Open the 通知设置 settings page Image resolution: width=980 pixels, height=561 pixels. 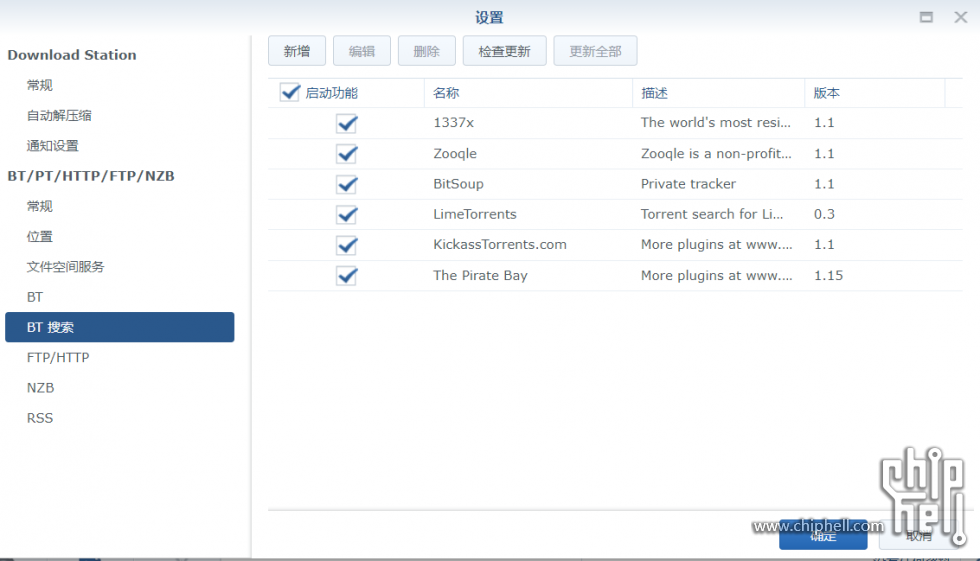(52, 146)
